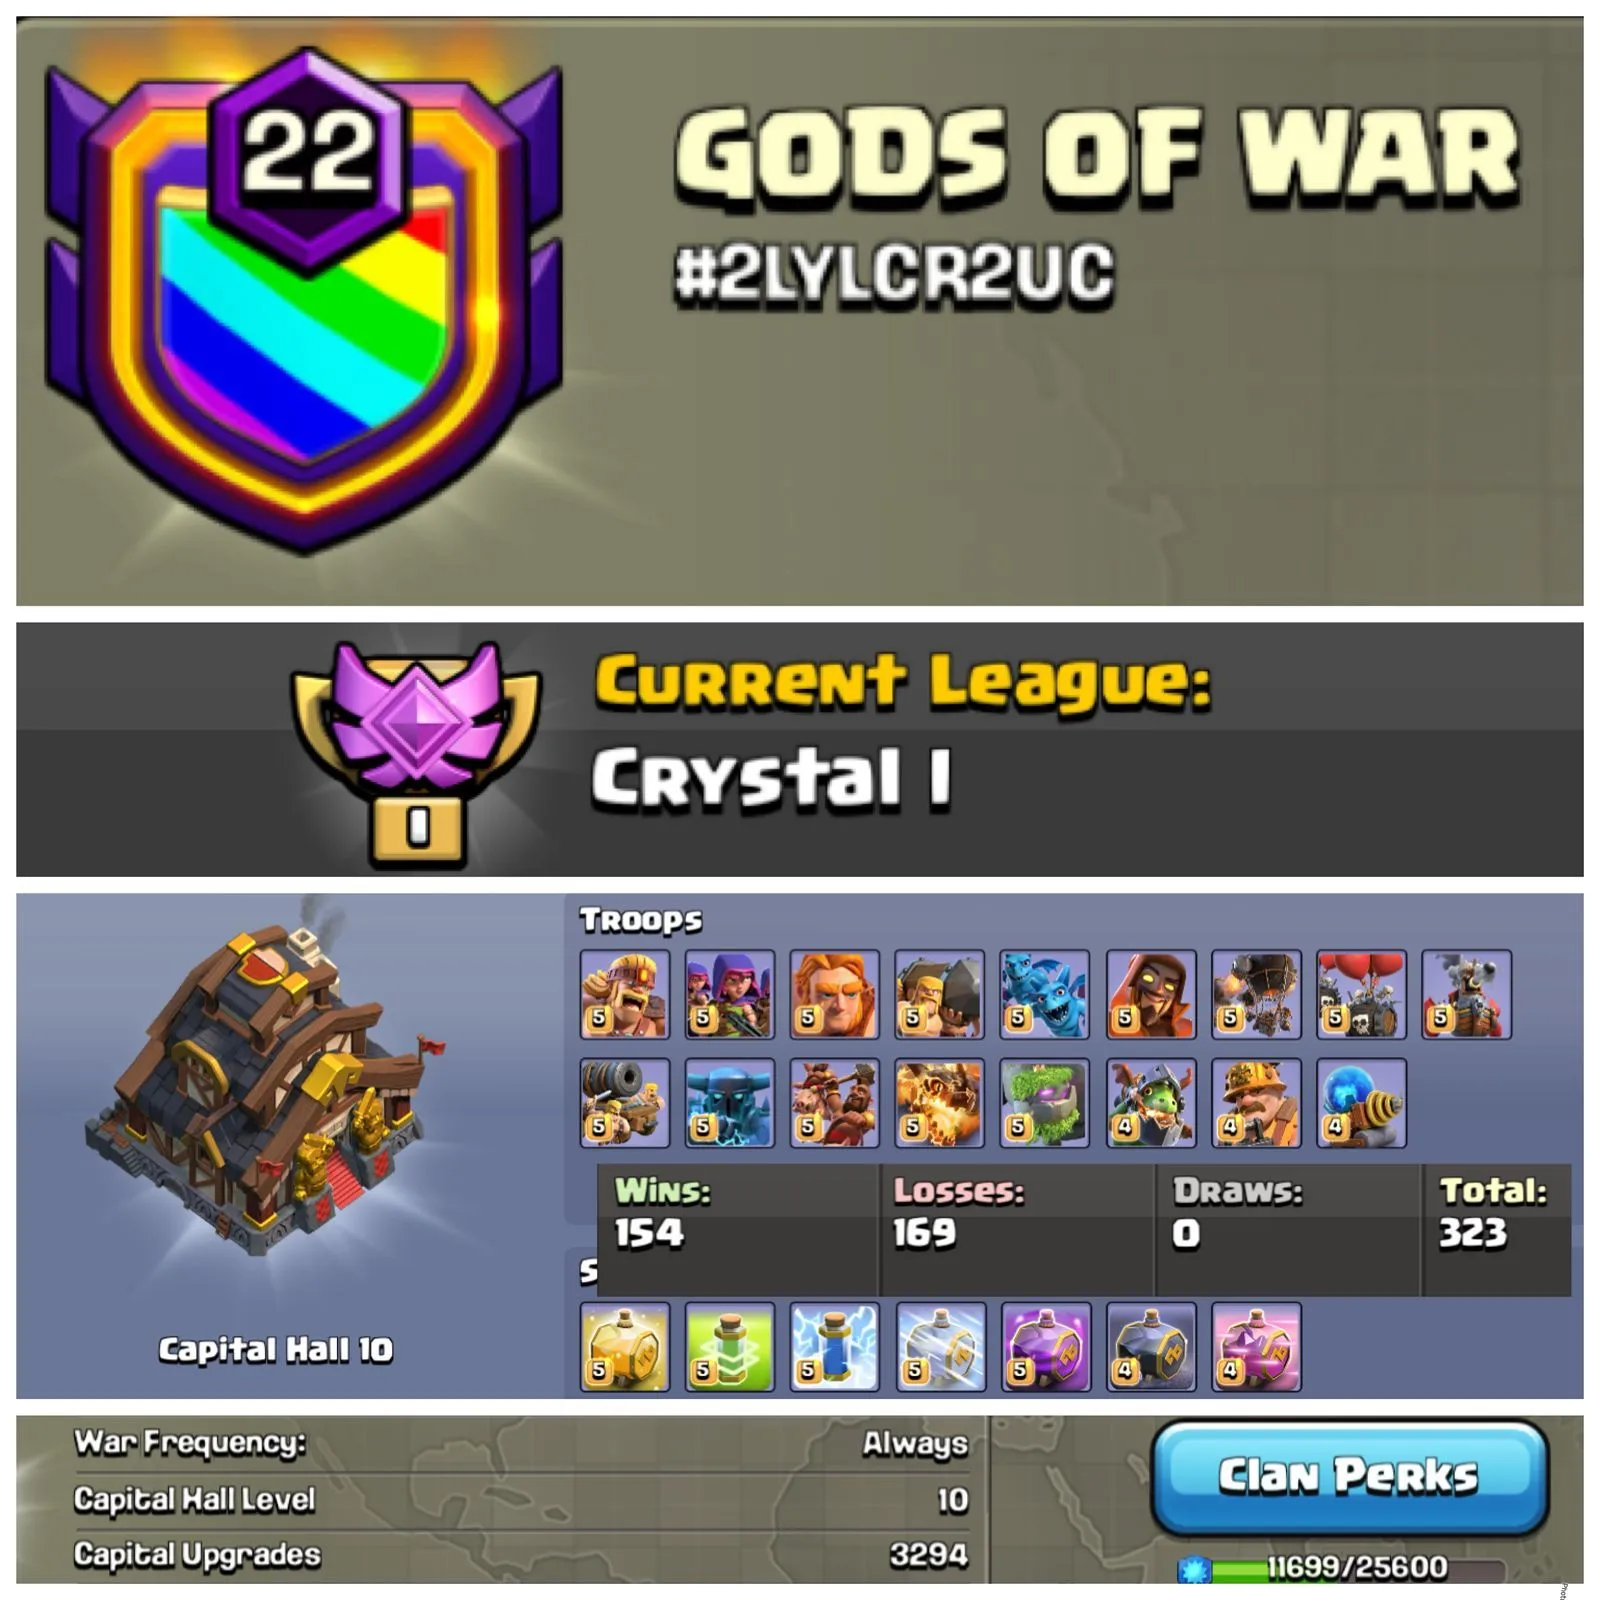Choose the Lightning spell icon
The height and width of the screenshot is (1600, 1600).
click(835, 1347)
